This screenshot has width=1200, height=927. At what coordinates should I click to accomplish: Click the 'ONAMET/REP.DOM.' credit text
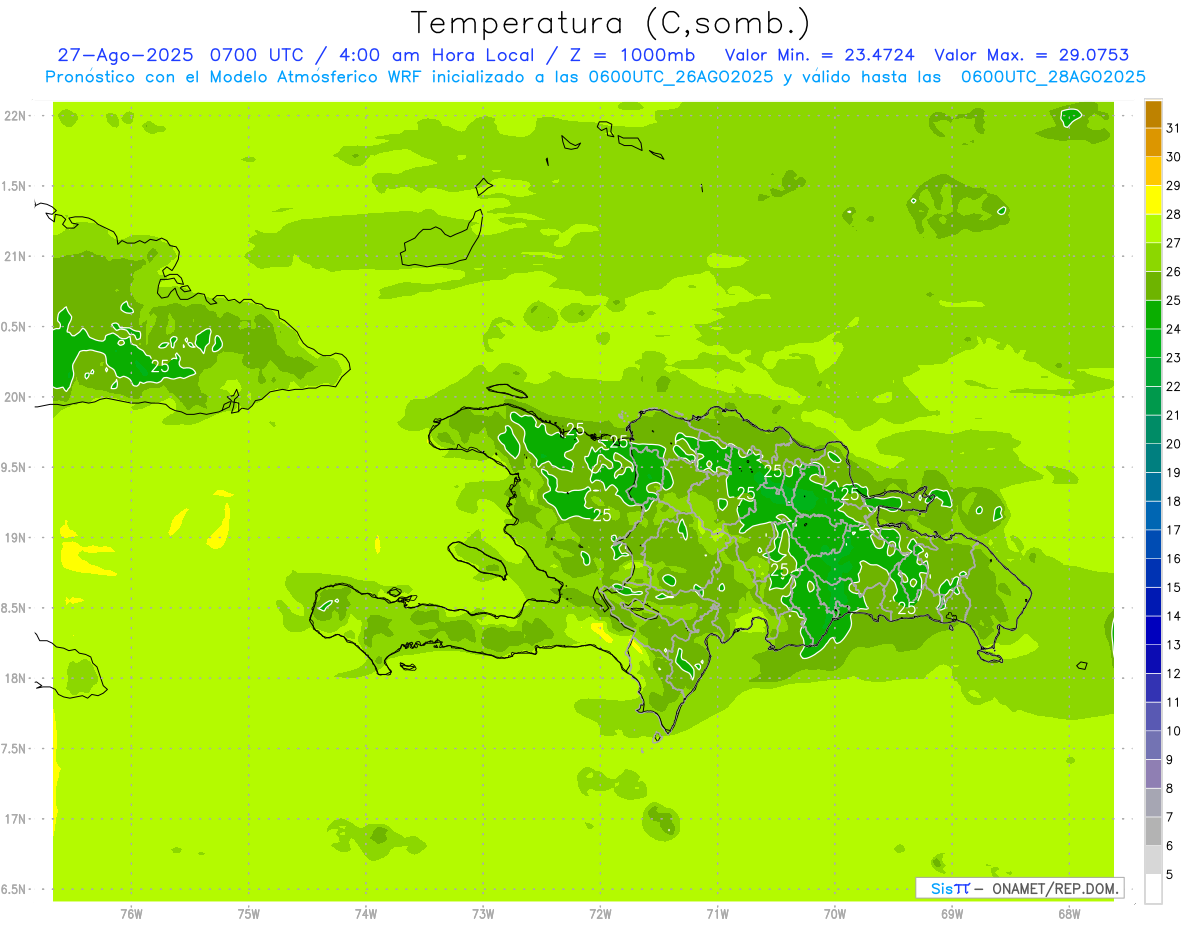point(1055,888)
